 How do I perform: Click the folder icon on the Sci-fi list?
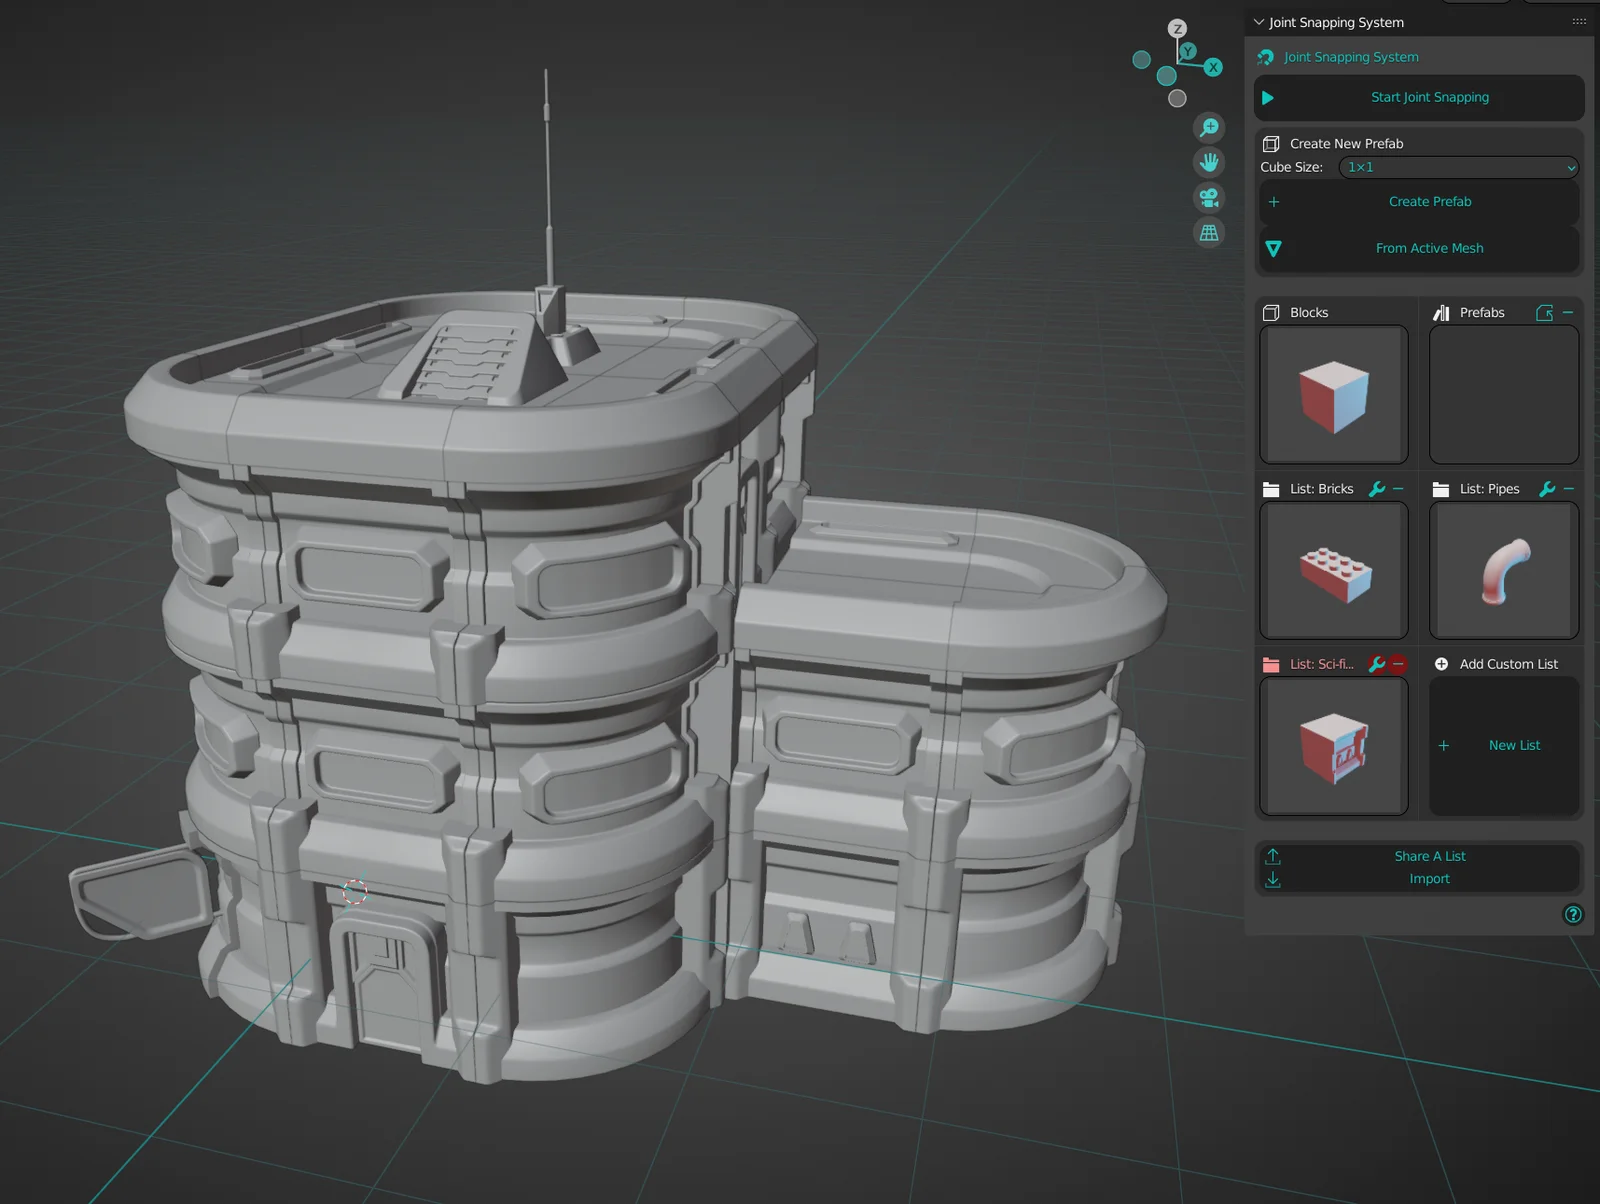point(1271,663)
